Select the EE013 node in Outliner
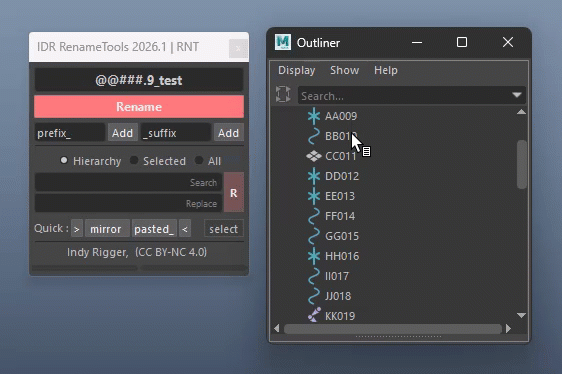Screen dimensions: 562x374 tap(340, 196)
